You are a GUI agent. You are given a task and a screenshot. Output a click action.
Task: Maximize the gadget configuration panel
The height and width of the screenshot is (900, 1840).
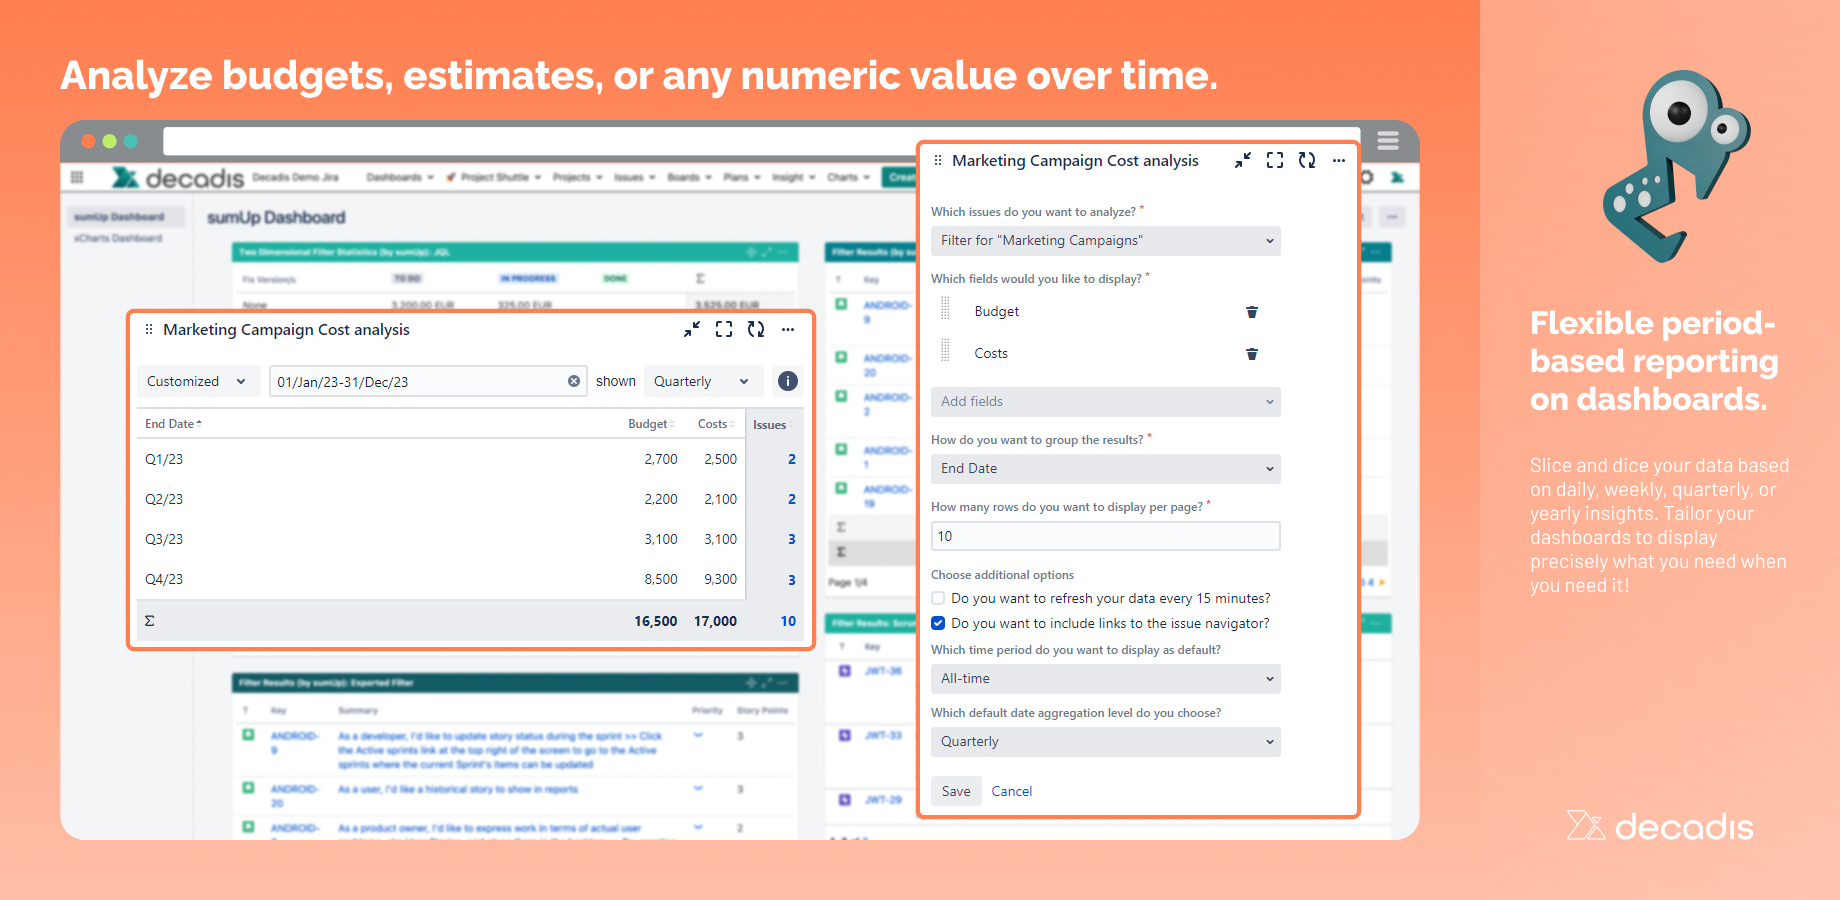click(x=1275, y=161)
